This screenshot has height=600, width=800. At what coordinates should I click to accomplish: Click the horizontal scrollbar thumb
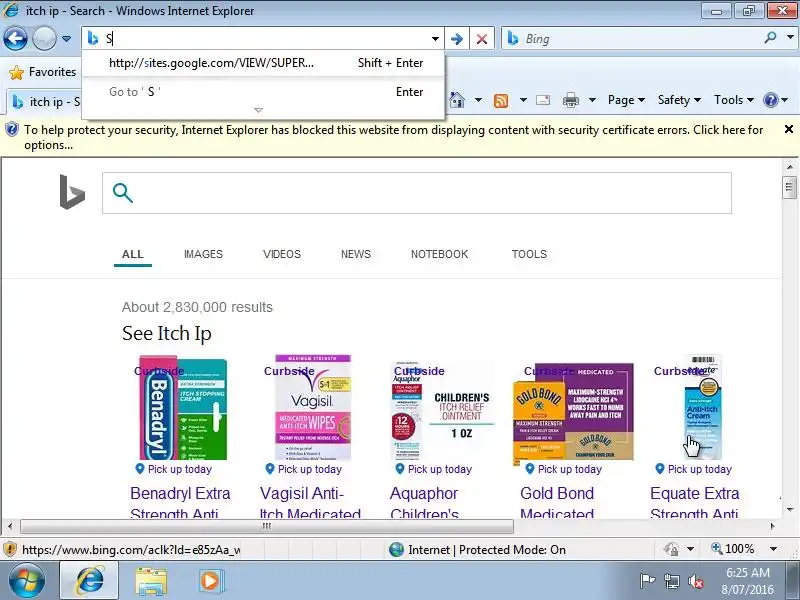267,526
